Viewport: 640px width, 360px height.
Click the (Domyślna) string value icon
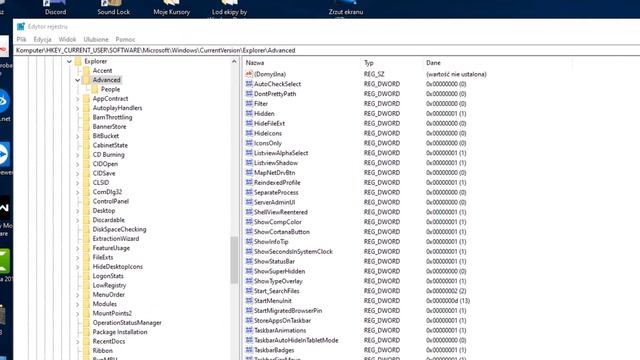click(x=249, y=74)
